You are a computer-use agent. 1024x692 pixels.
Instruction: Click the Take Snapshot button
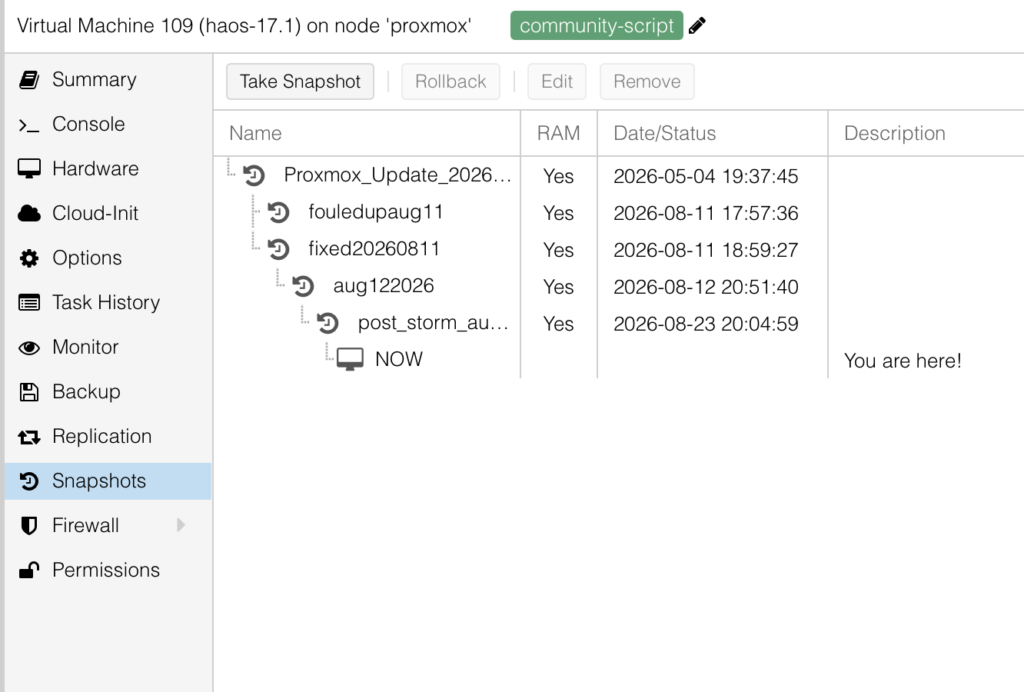coord(300,82)
